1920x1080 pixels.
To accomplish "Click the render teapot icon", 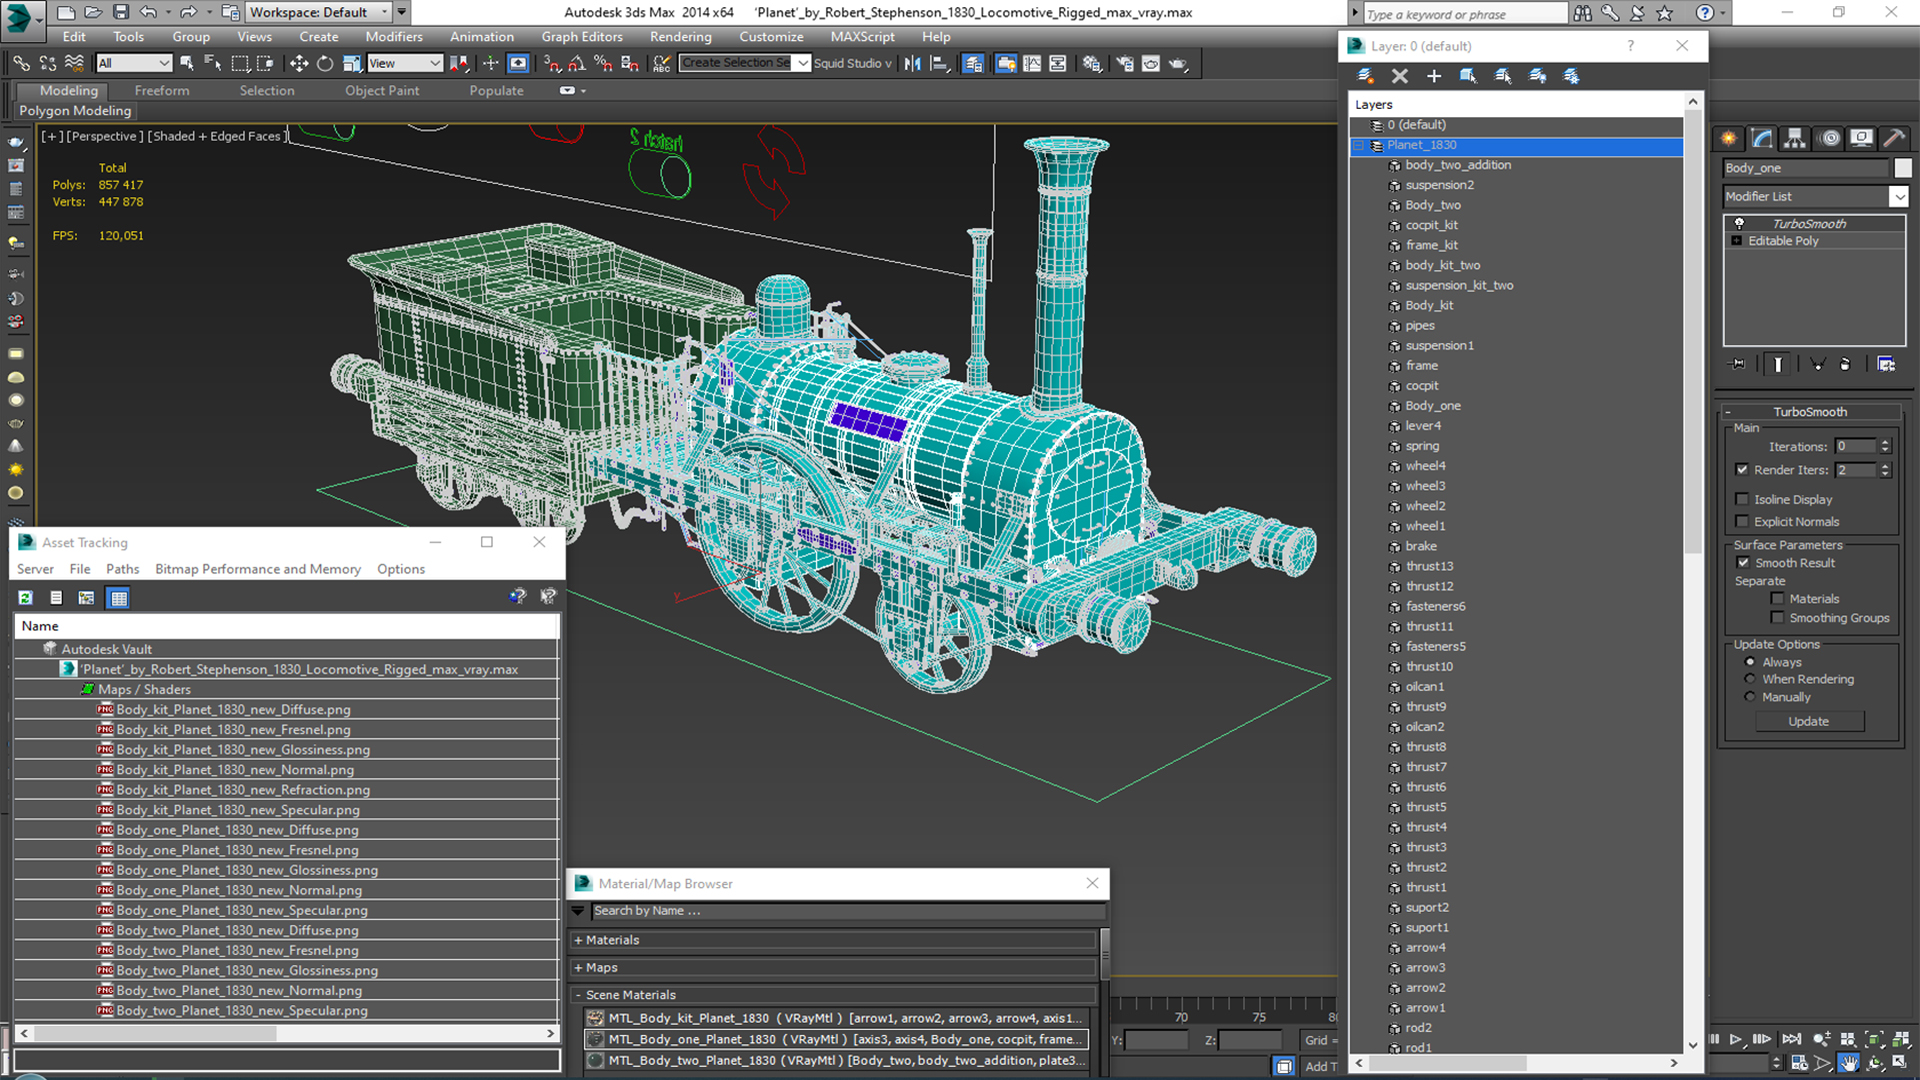I will [x=1178, y=63].
